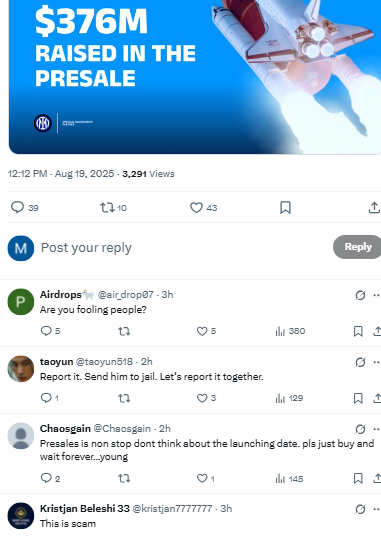381x537 pixels.
Task: Bookmark taoyun's reply
Action: click(x=358, y=398)
